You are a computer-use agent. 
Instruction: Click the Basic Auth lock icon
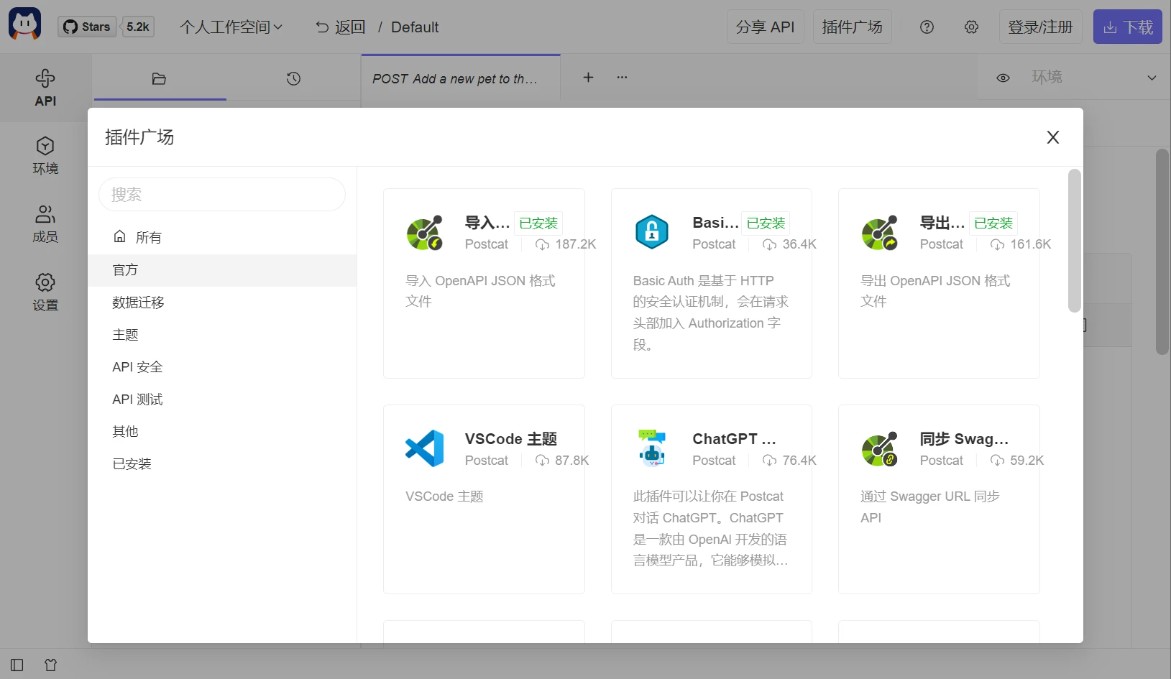(652, 232)
